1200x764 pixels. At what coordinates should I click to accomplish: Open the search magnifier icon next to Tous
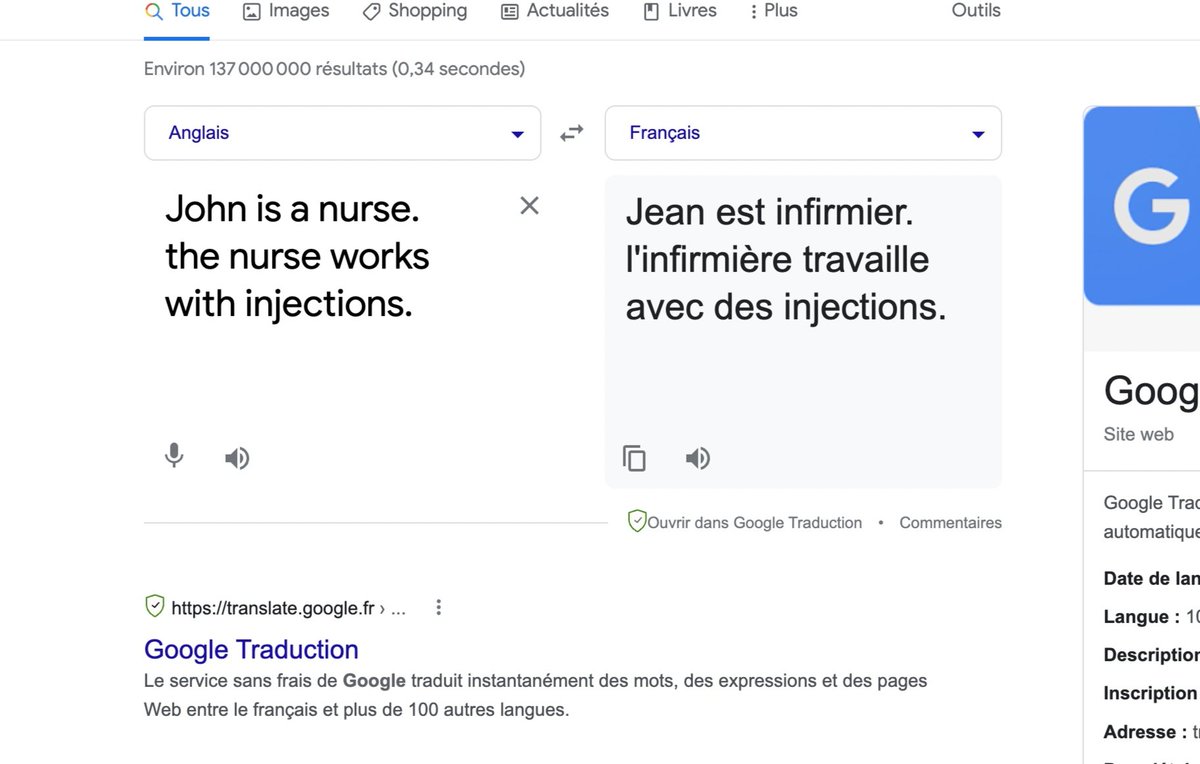(152, 11)
